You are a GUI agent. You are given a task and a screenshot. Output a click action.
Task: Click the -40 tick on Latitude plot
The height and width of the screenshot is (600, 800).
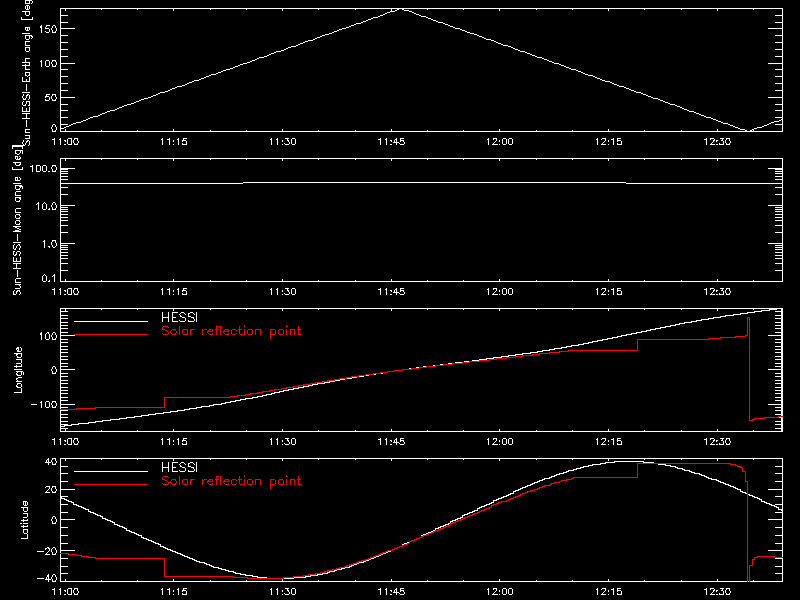click(47, 579)
